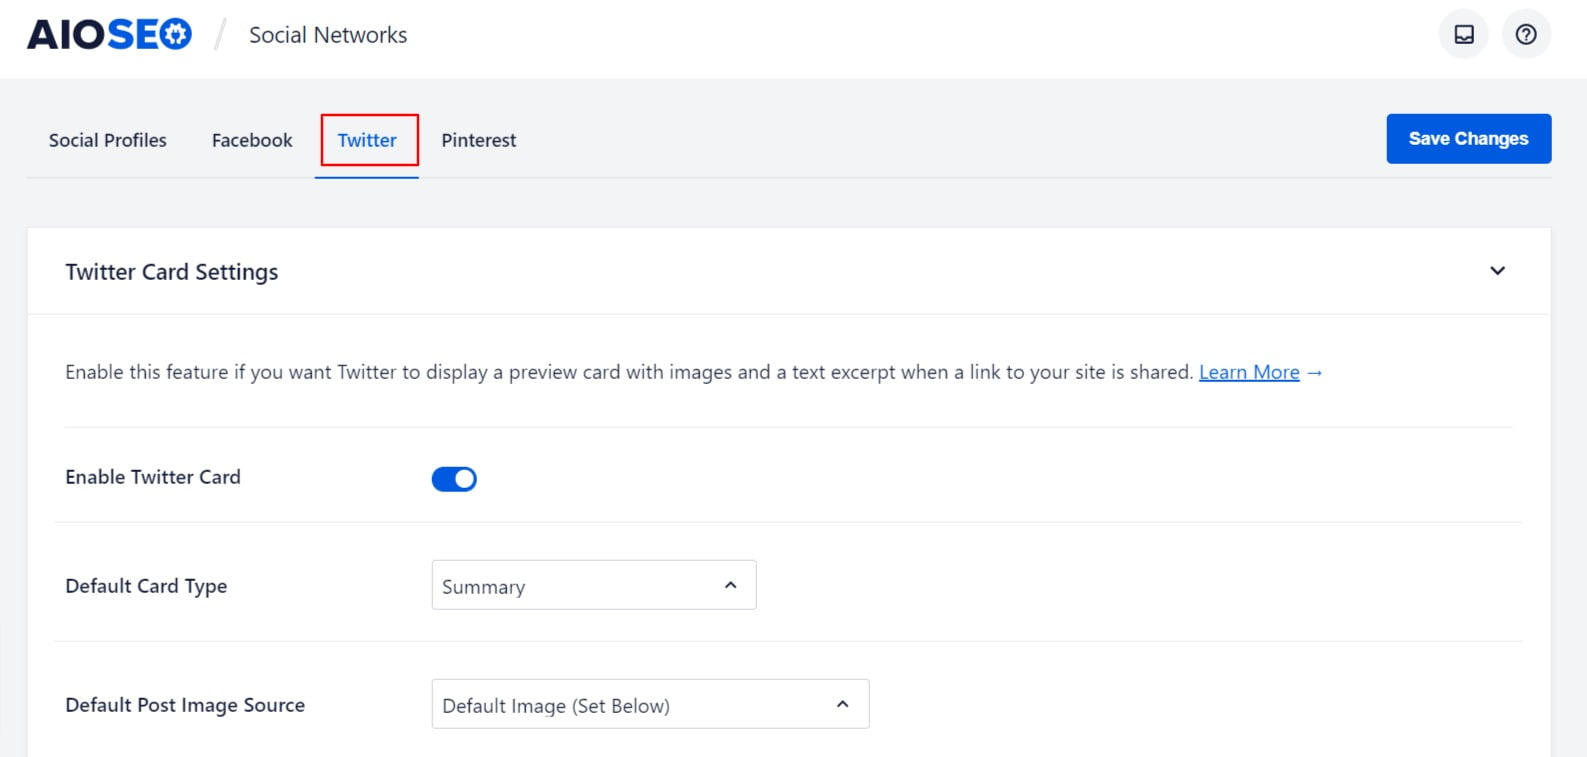This screenshot has height=757, width=1587.
Task: Disable the Enable Twitter Card switch
Action: click(454, 479)
